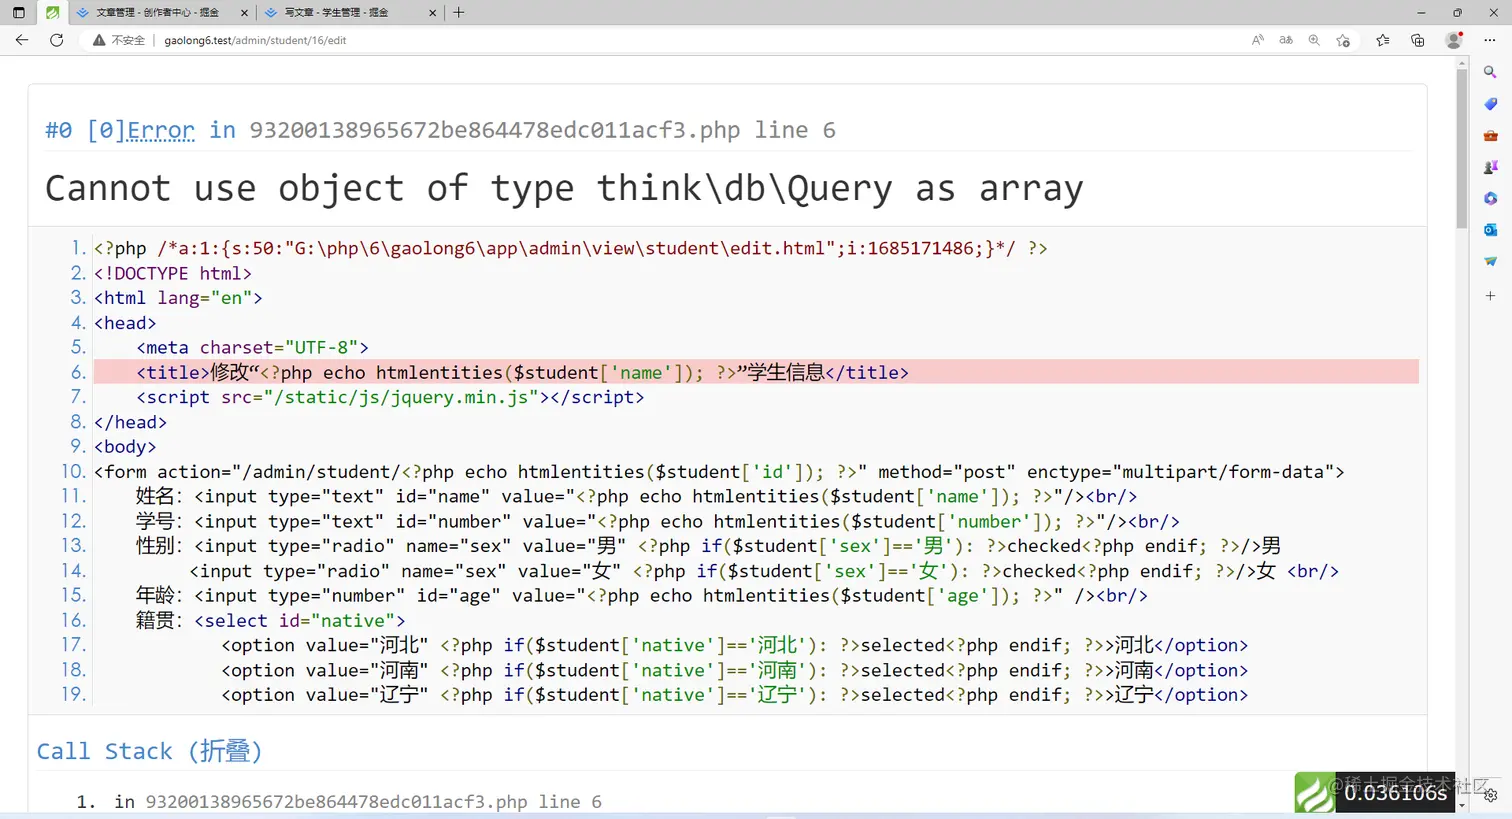The width and height of the screenshot is (1512, 819).
Task: Click the Read Aloud icon
Action: [x=1257, y=40]
